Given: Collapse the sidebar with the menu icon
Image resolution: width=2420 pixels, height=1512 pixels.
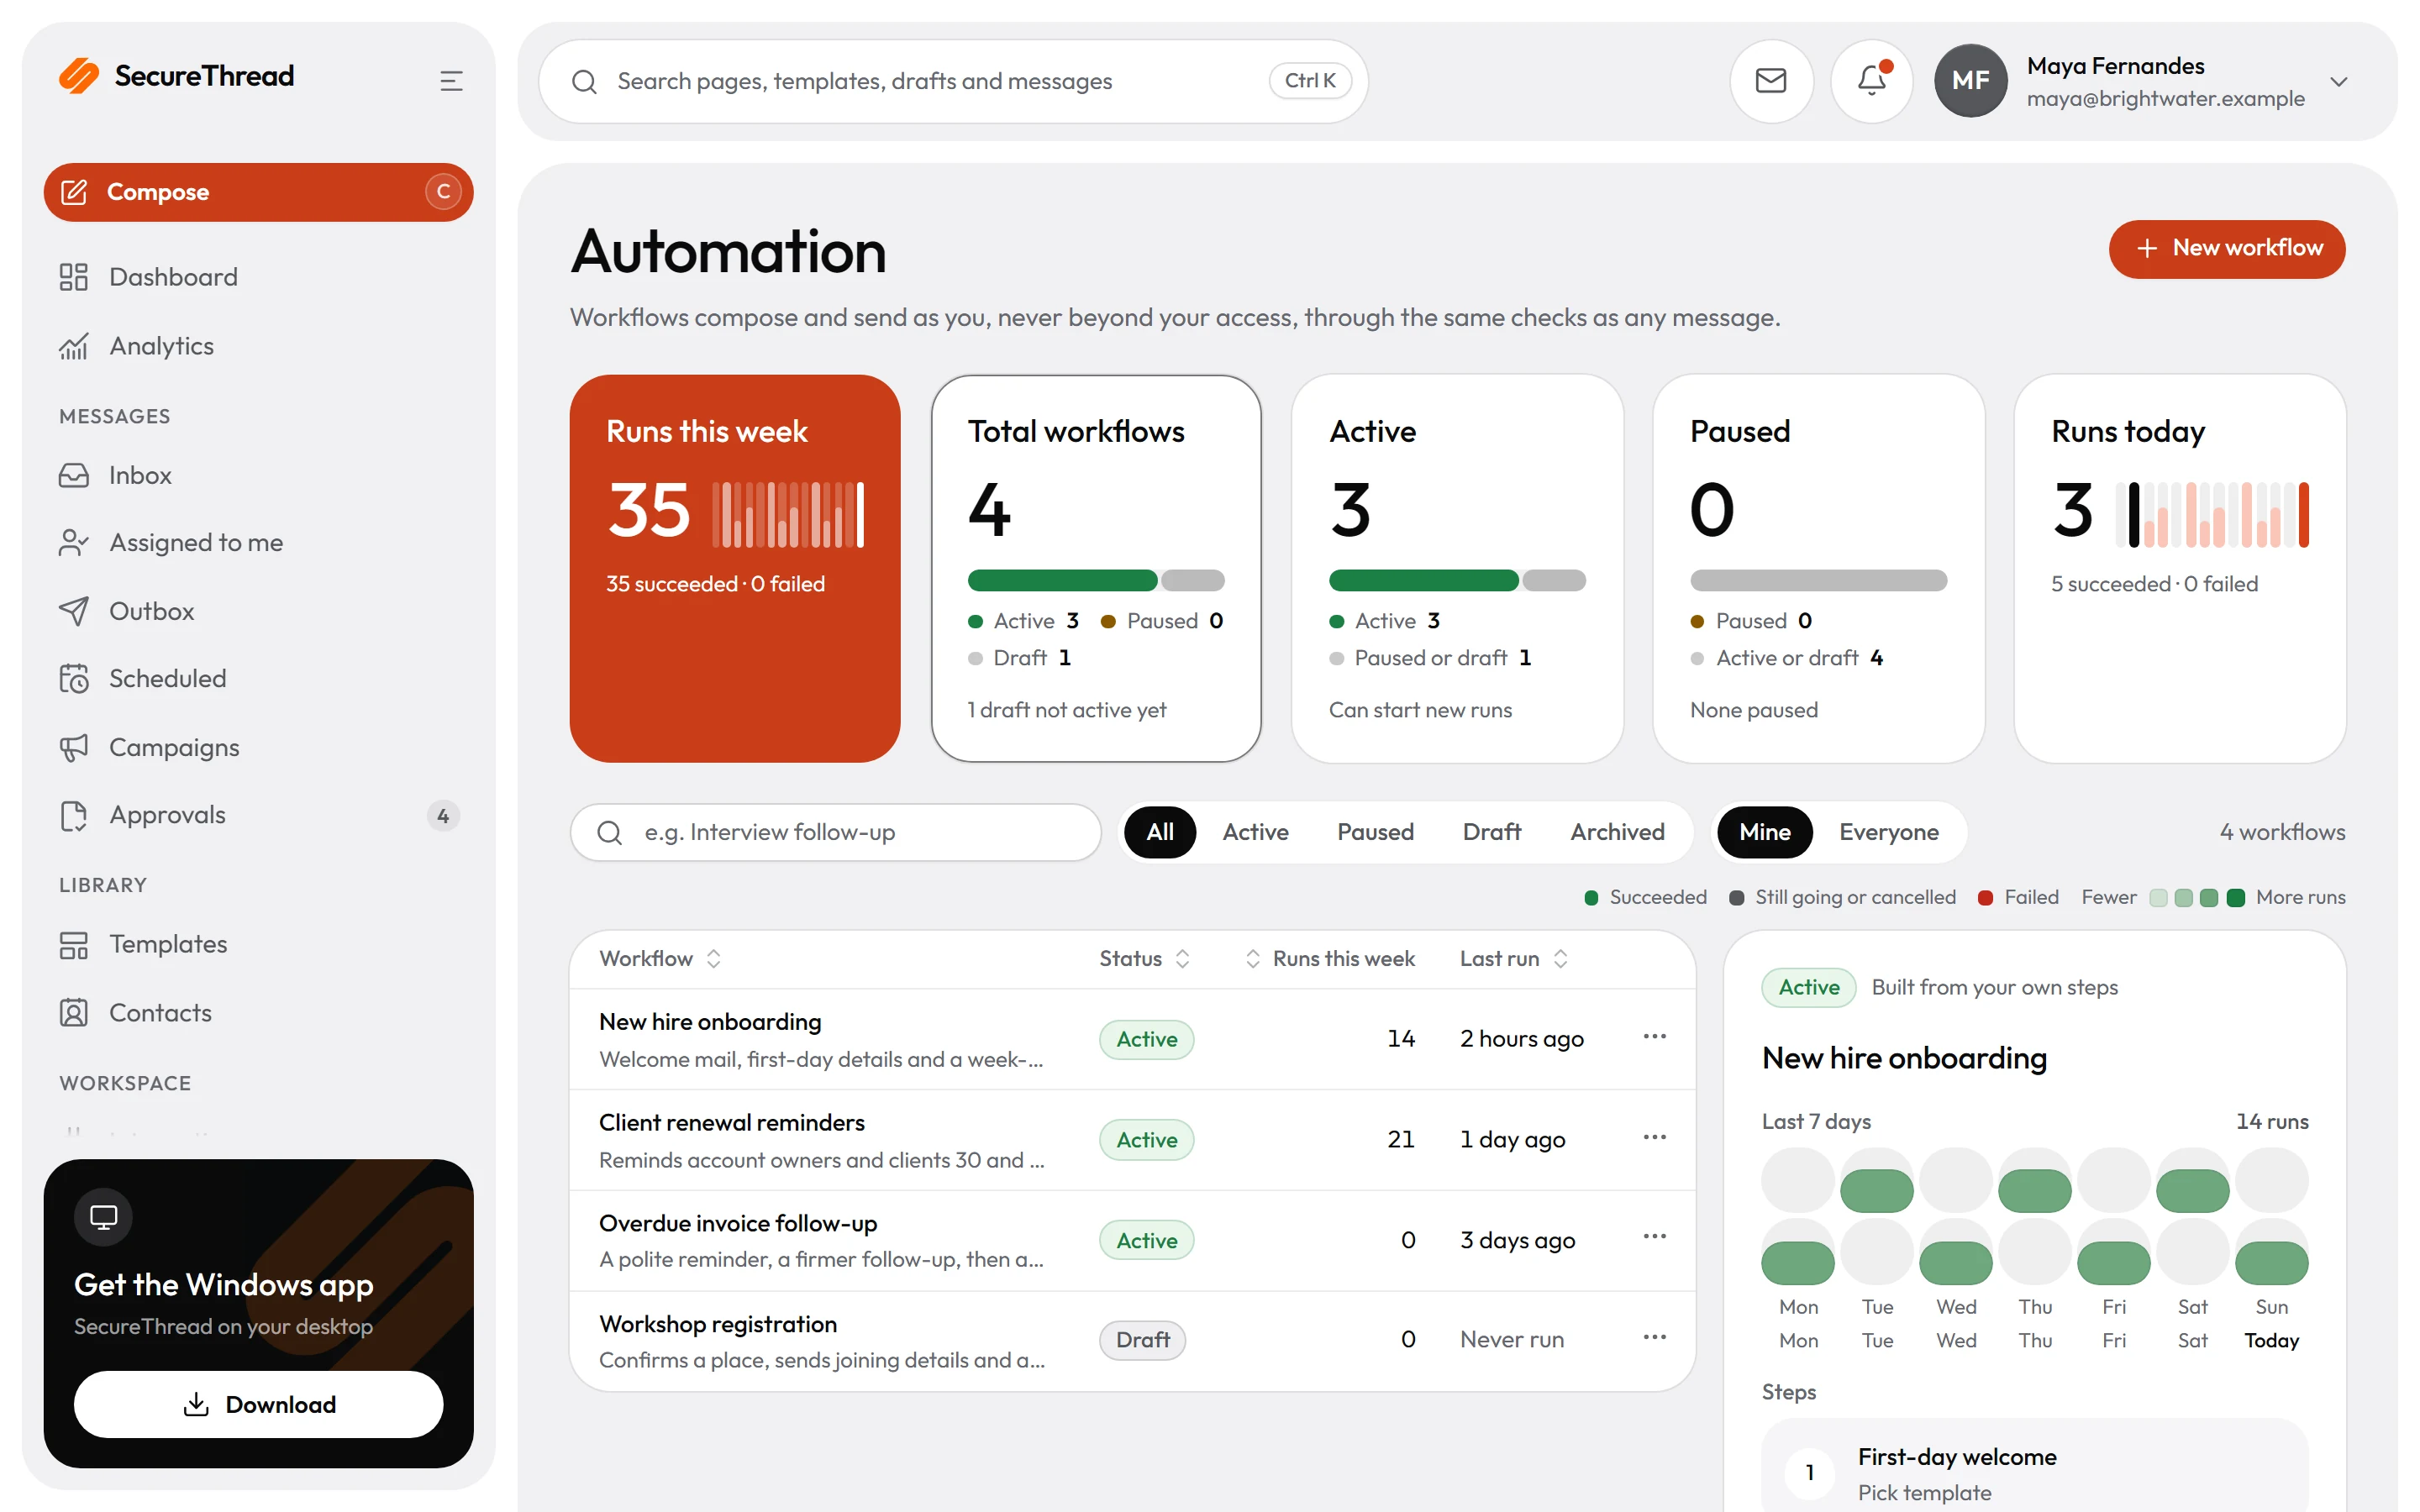Looking at the screenshot, I should 451,81.
